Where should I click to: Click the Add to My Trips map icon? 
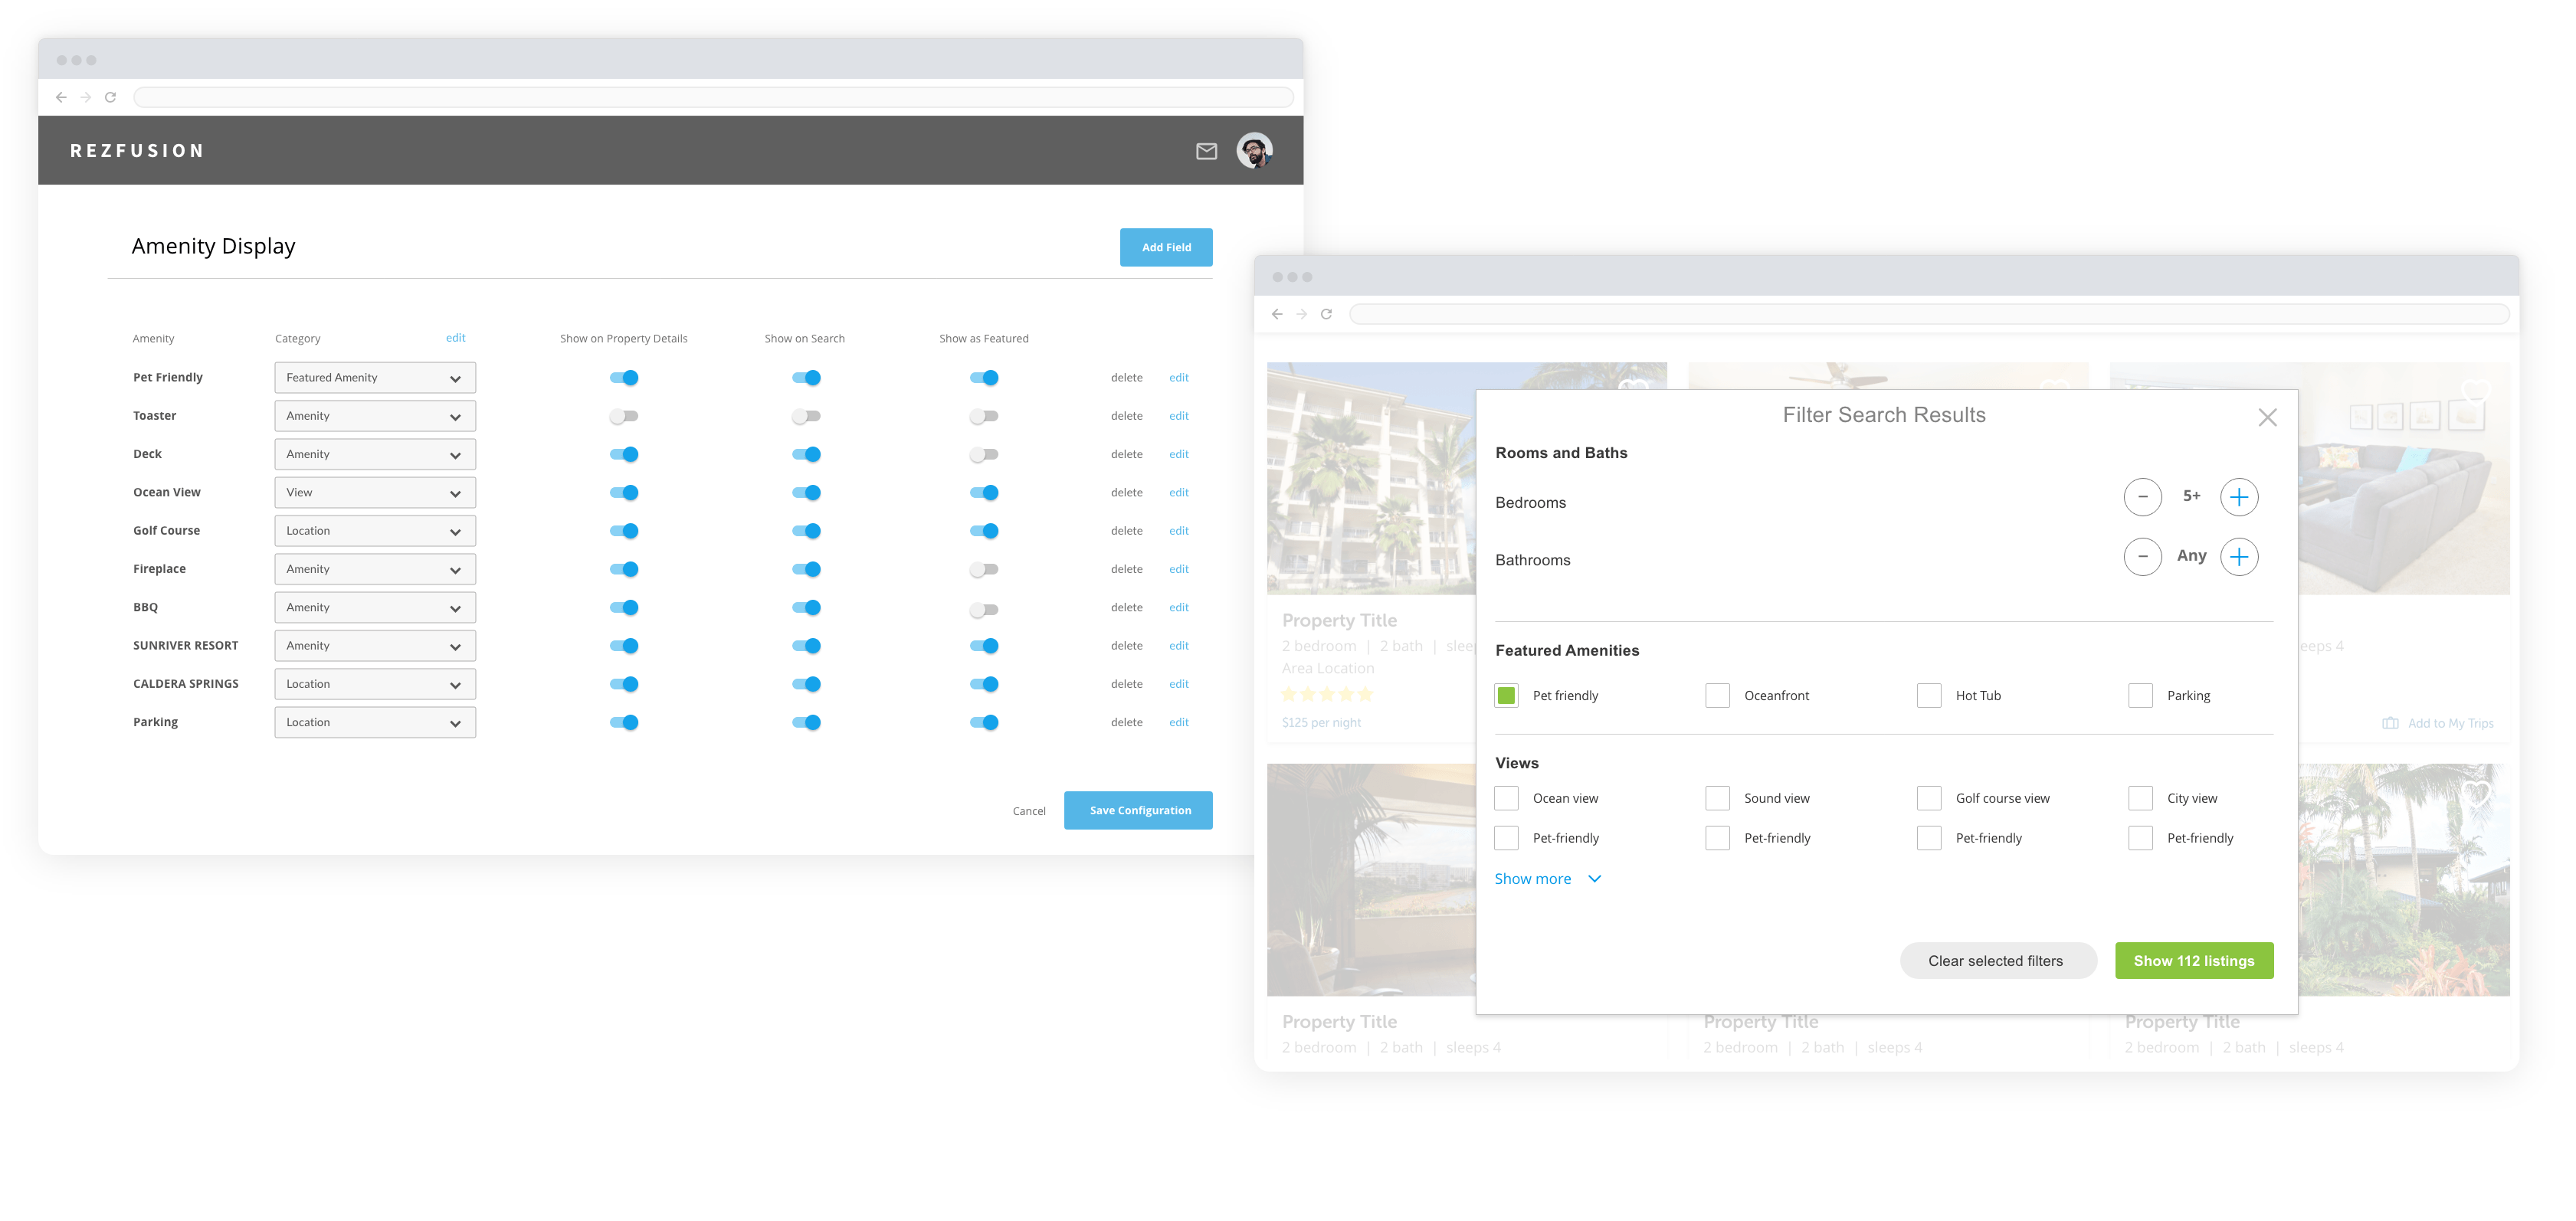(2390, 723)
